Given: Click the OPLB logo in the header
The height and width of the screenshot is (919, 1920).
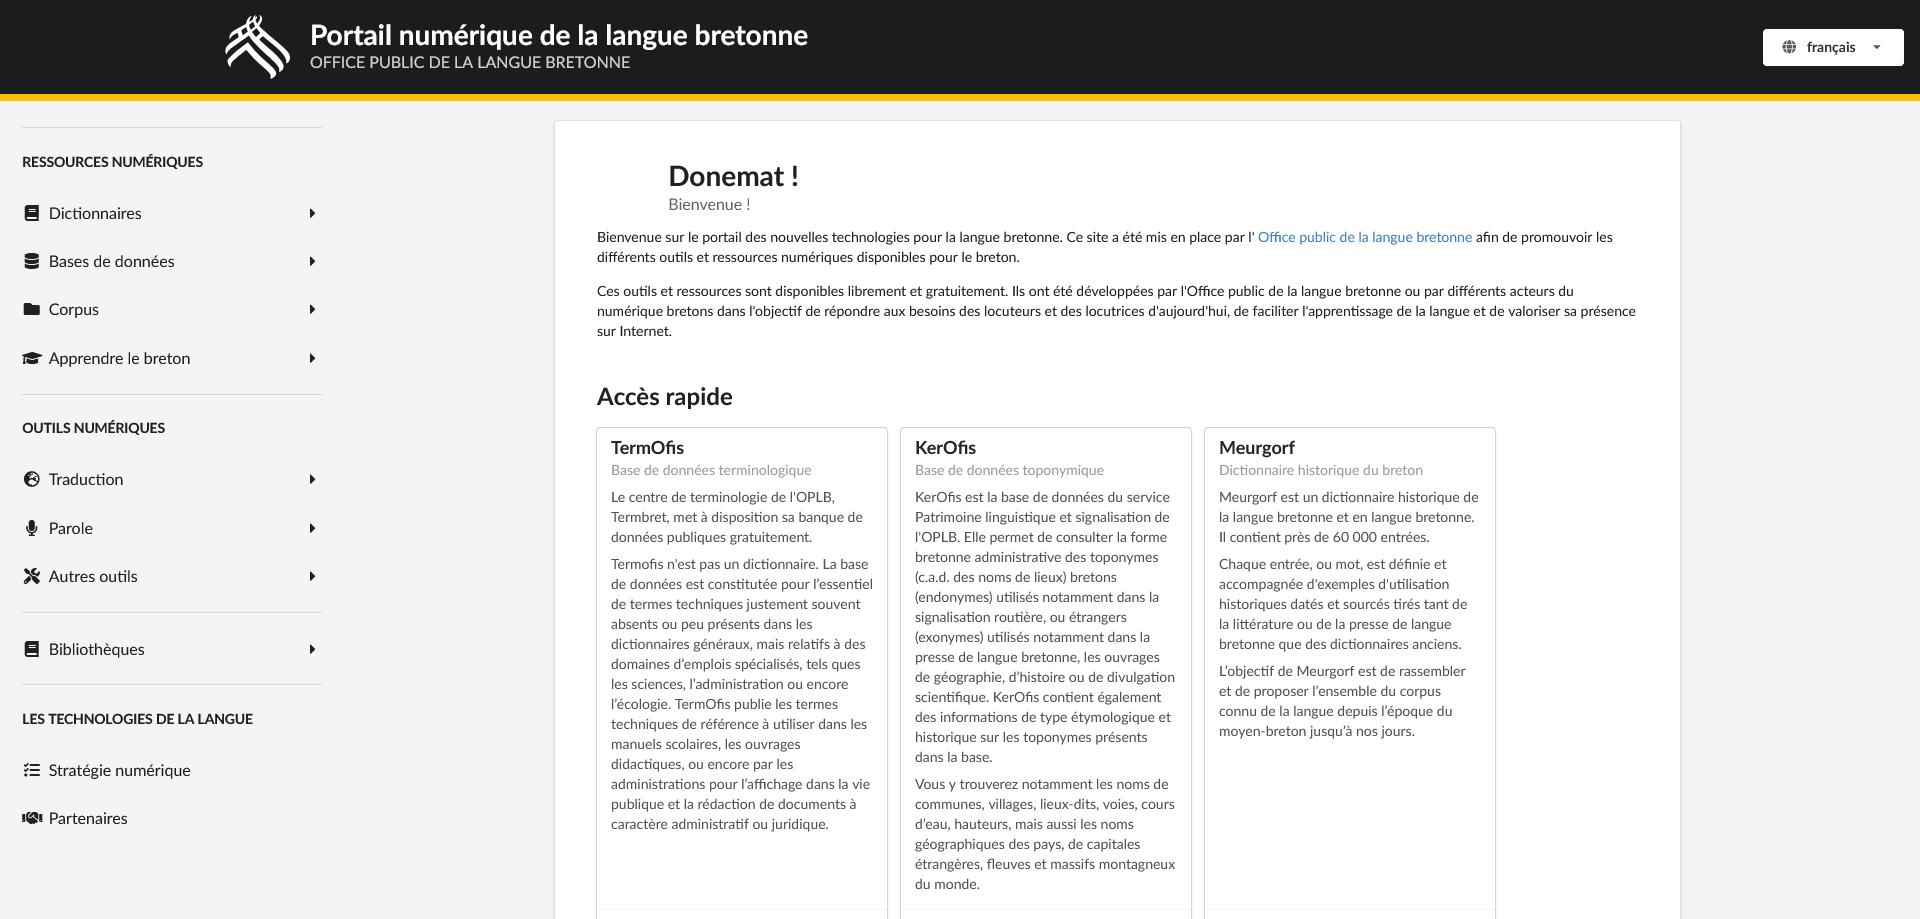Looking at the screenshot, I should 257,47.
